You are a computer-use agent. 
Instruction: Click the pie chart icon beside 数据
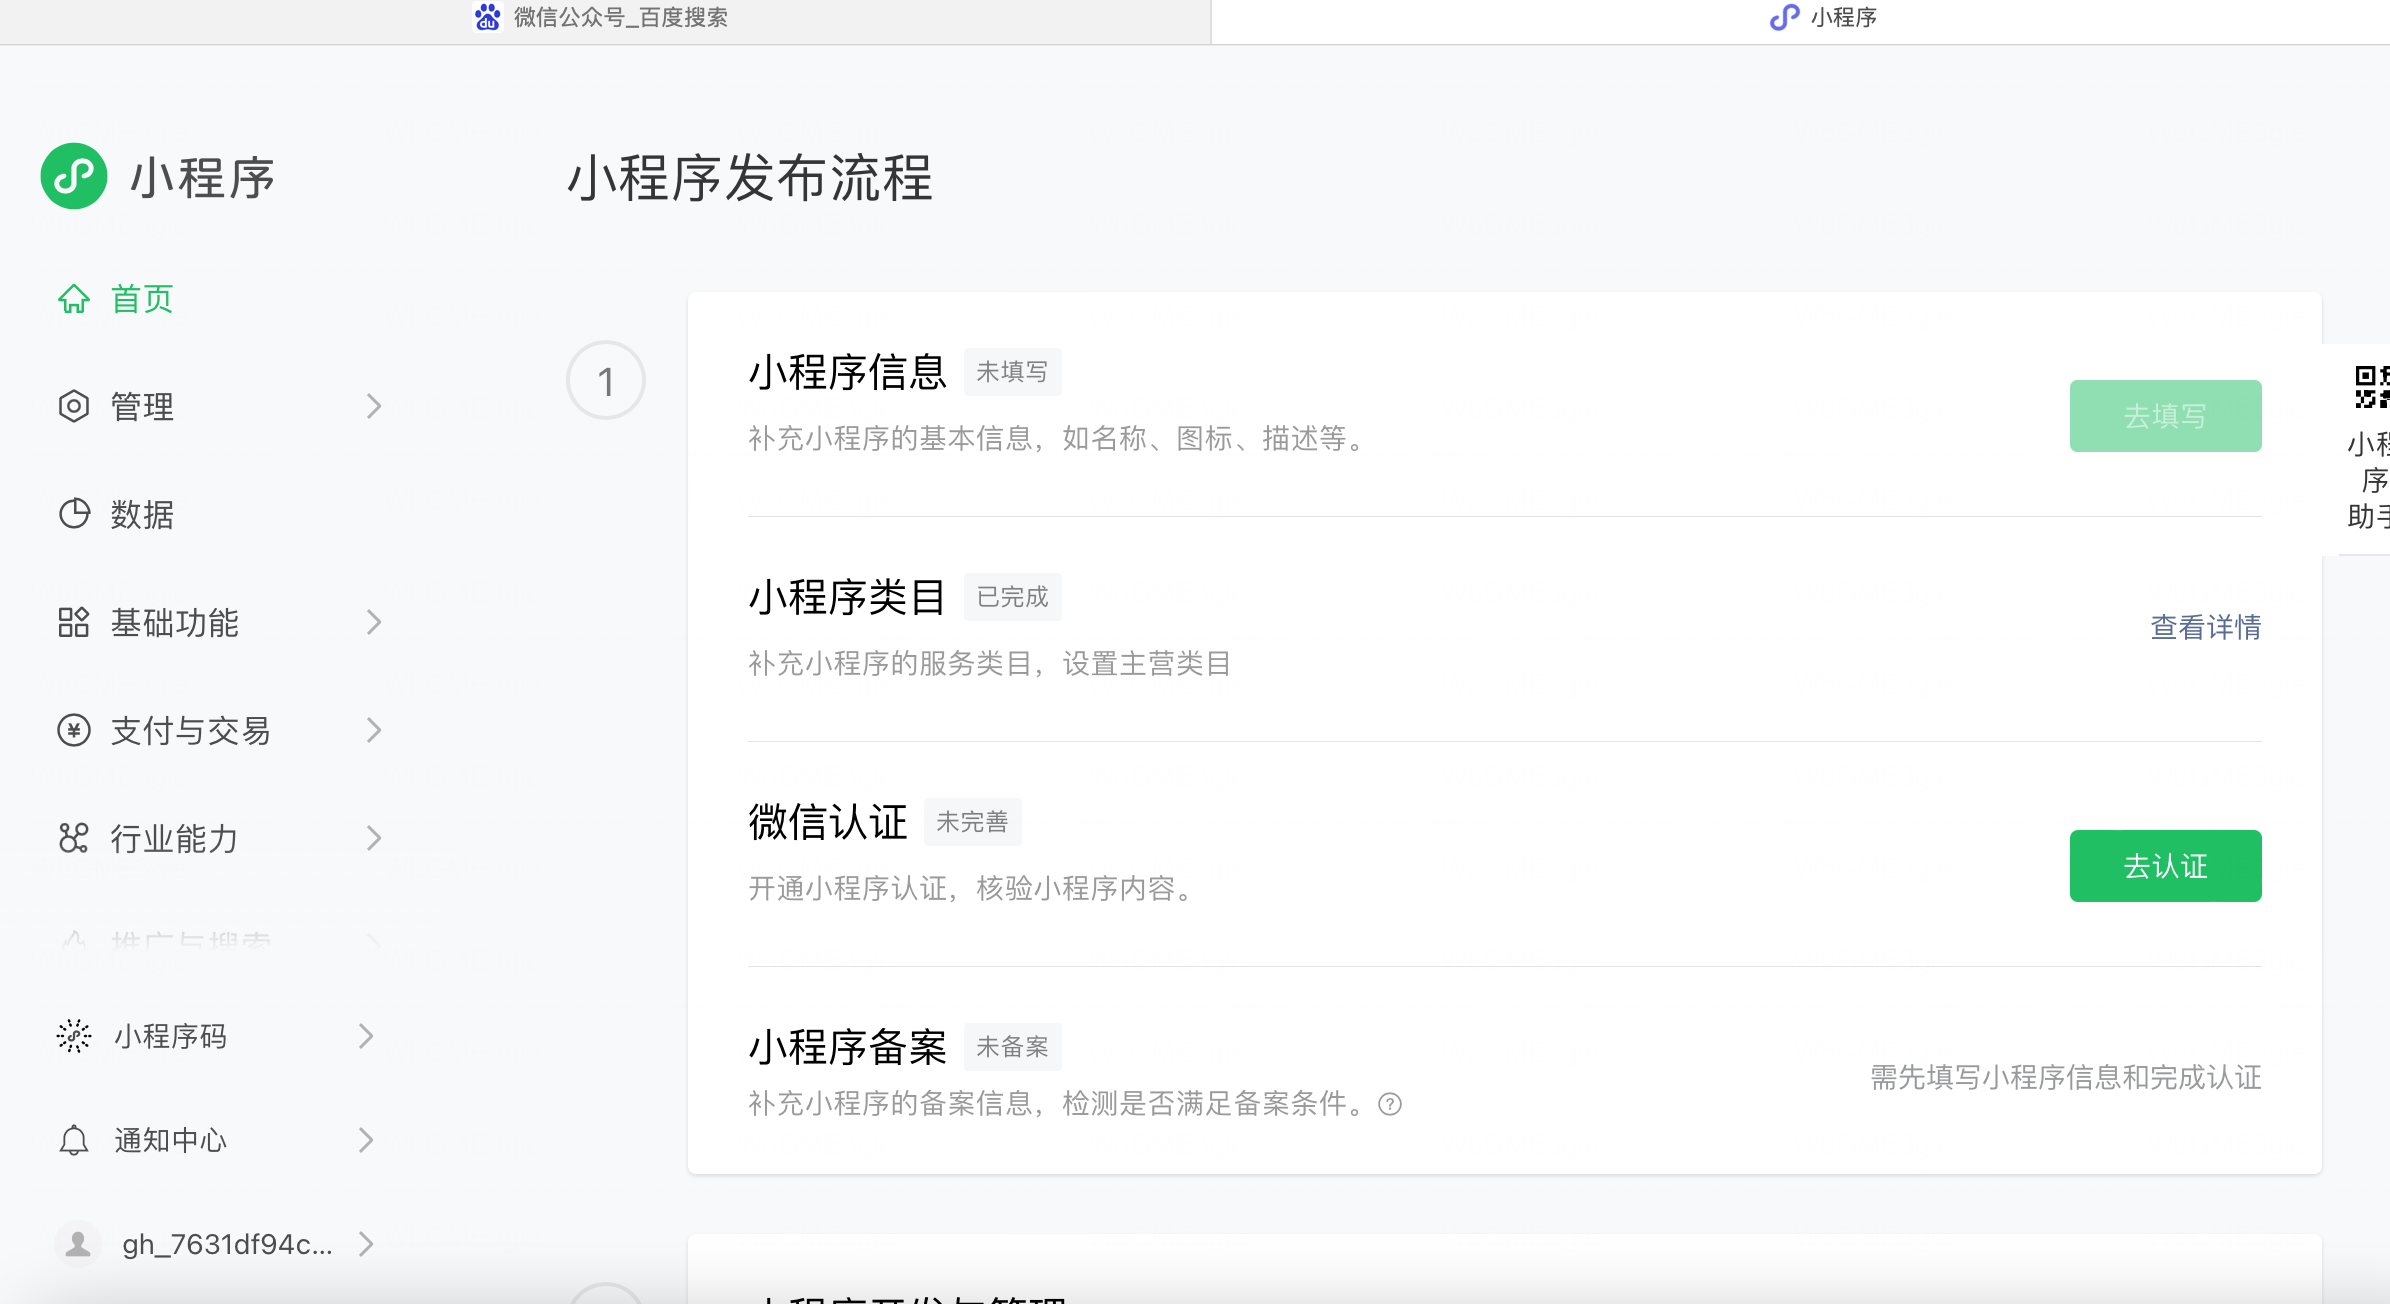coord(74,514)
